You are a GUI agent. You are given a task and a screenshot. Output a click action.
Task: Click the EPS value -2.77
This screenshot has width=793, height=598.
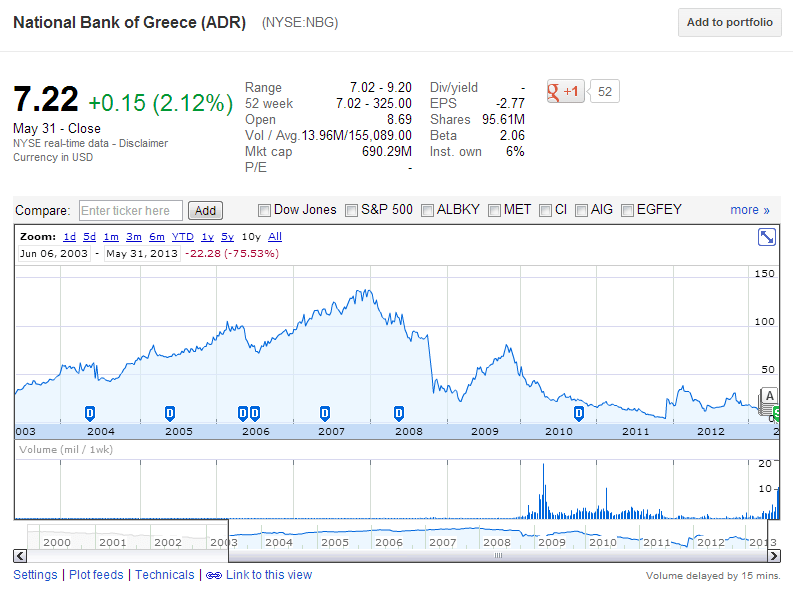[510, 103]
